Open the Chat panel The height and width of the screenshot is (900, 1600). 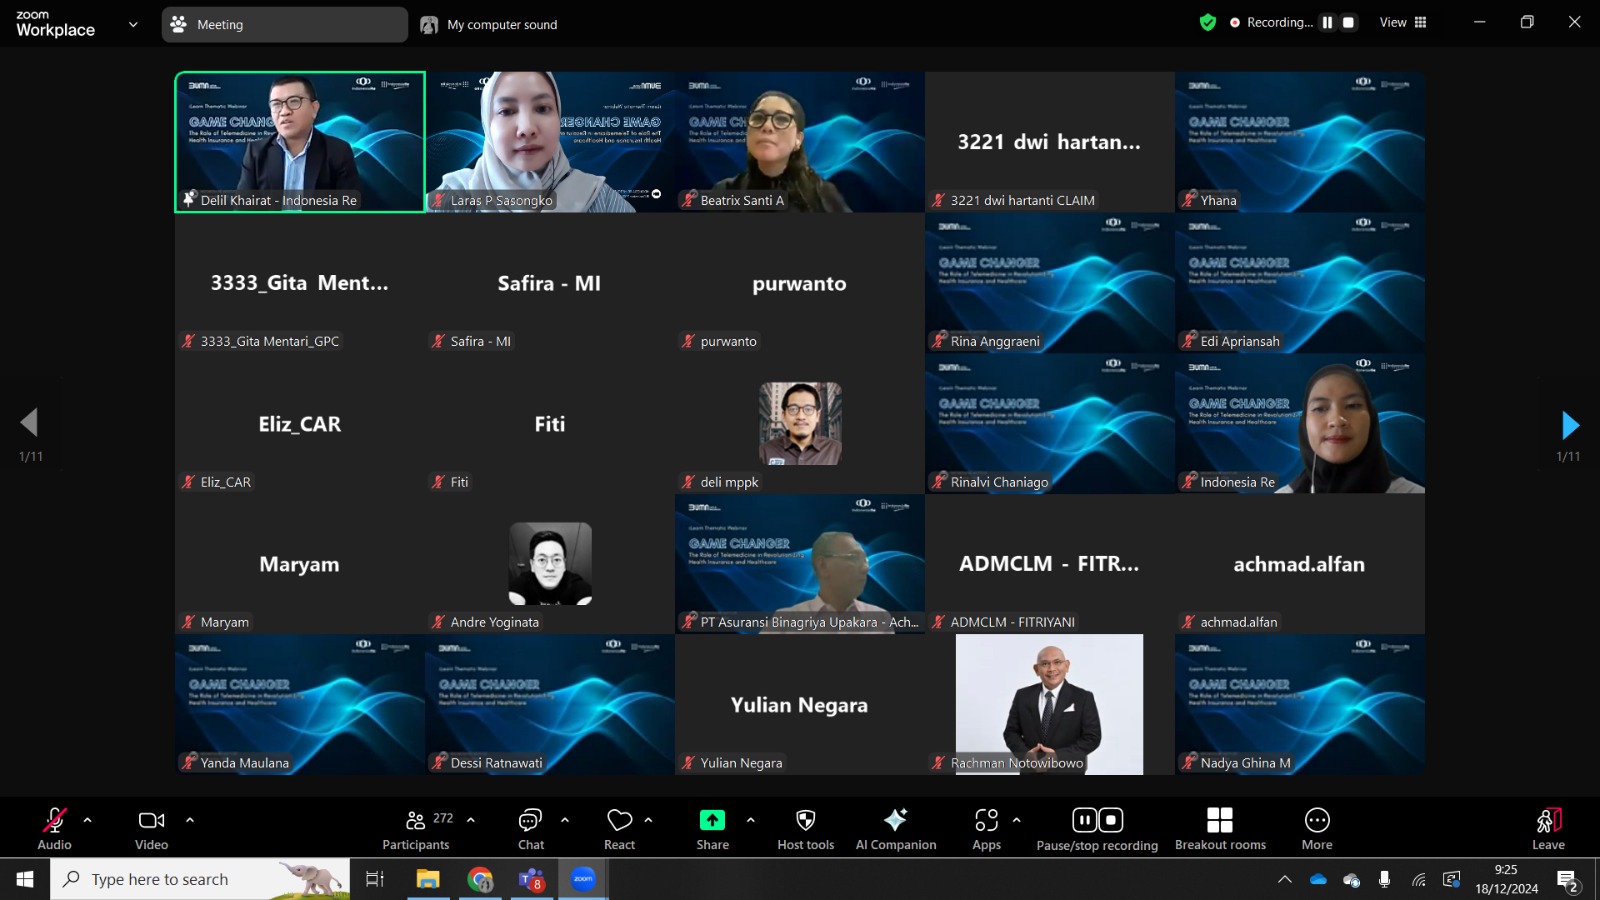[531, 830]
